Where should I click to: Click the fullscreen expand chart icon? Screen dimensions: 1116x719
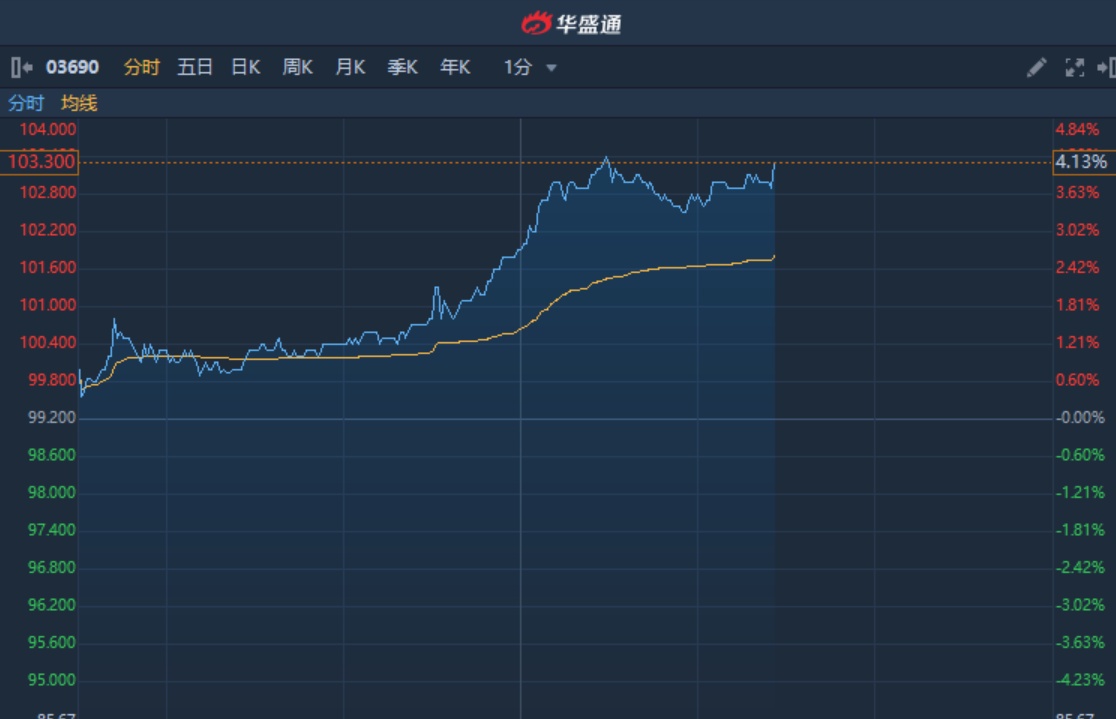coord(1074,67)
